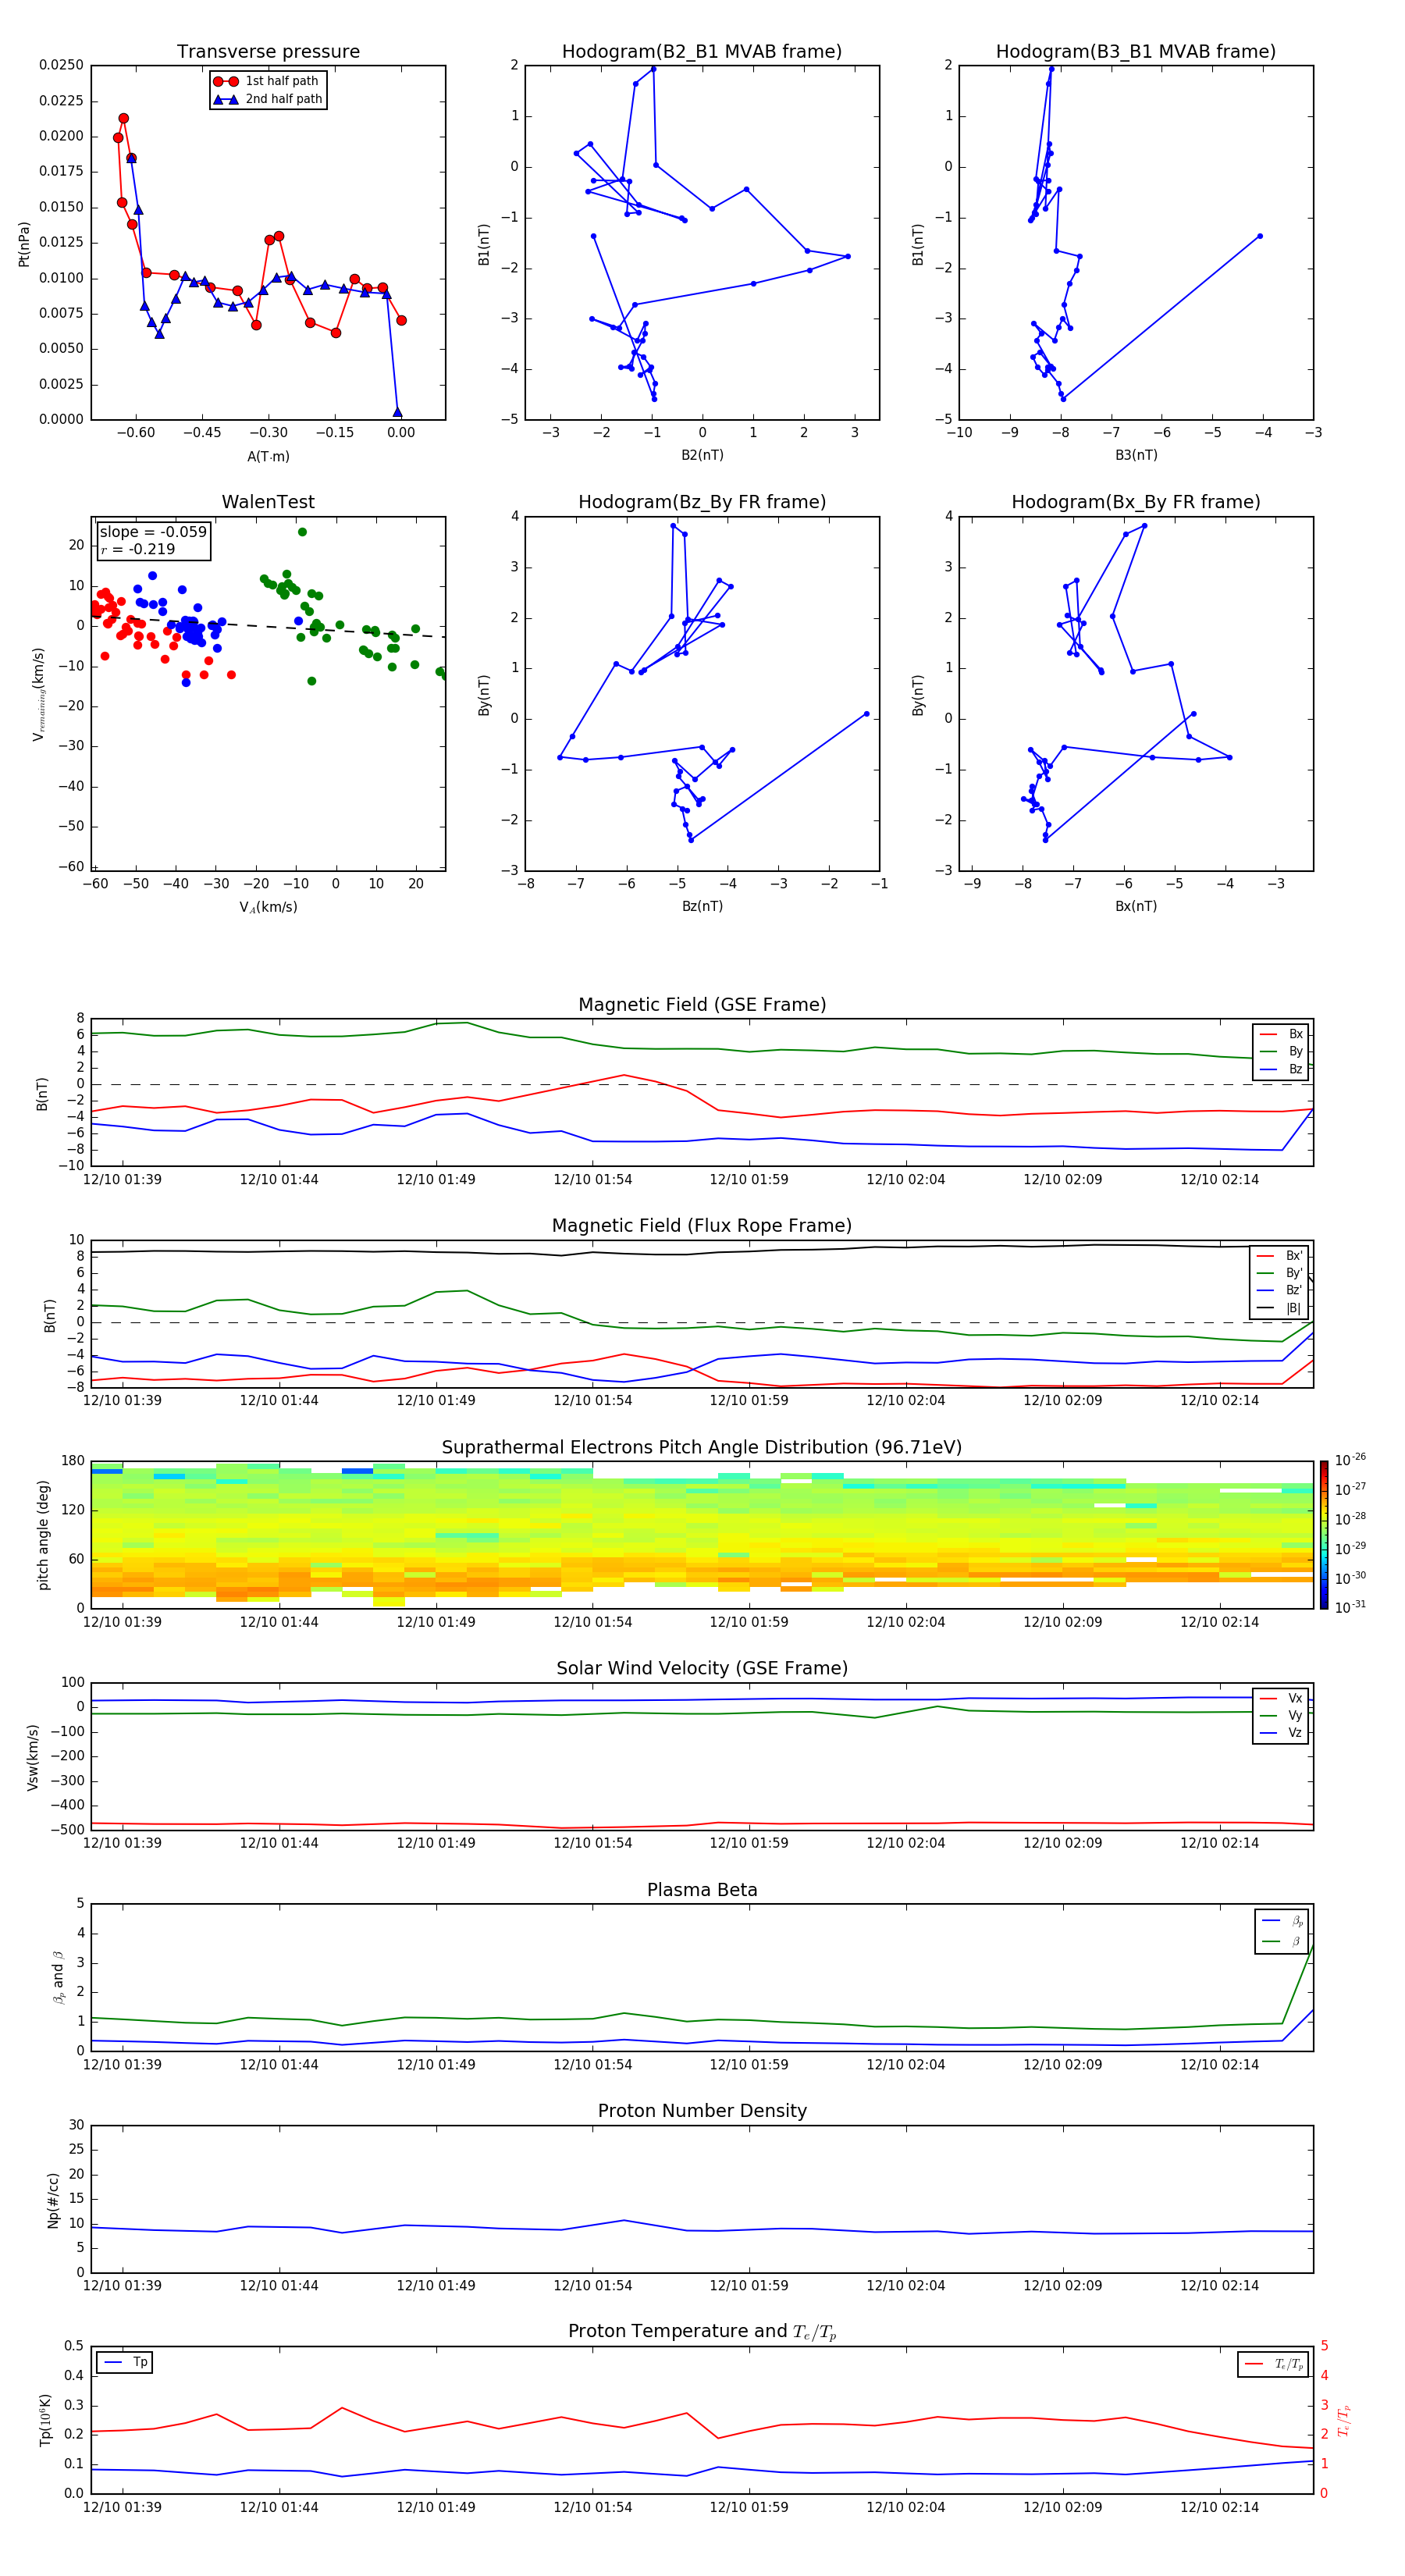
Task: Click the 'Plasma Beta' title
Action: tap(702, 1891)
